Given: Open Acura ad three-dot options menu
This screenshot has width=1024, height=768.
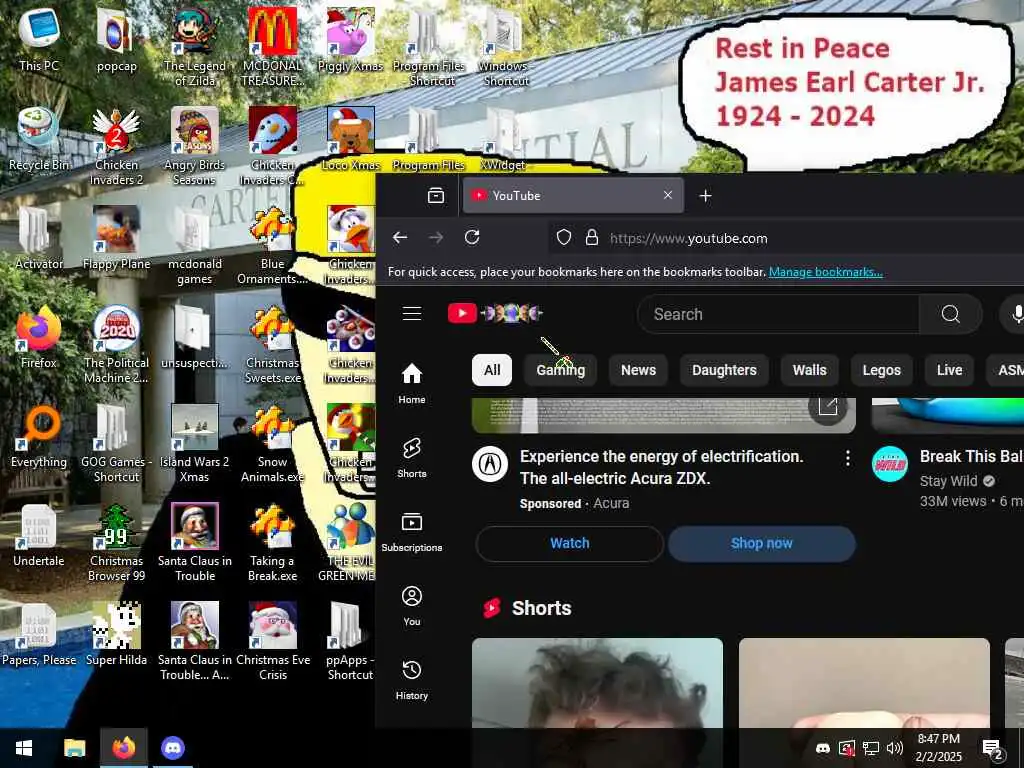Looking at the screenshot, I should tap(847, 458).
